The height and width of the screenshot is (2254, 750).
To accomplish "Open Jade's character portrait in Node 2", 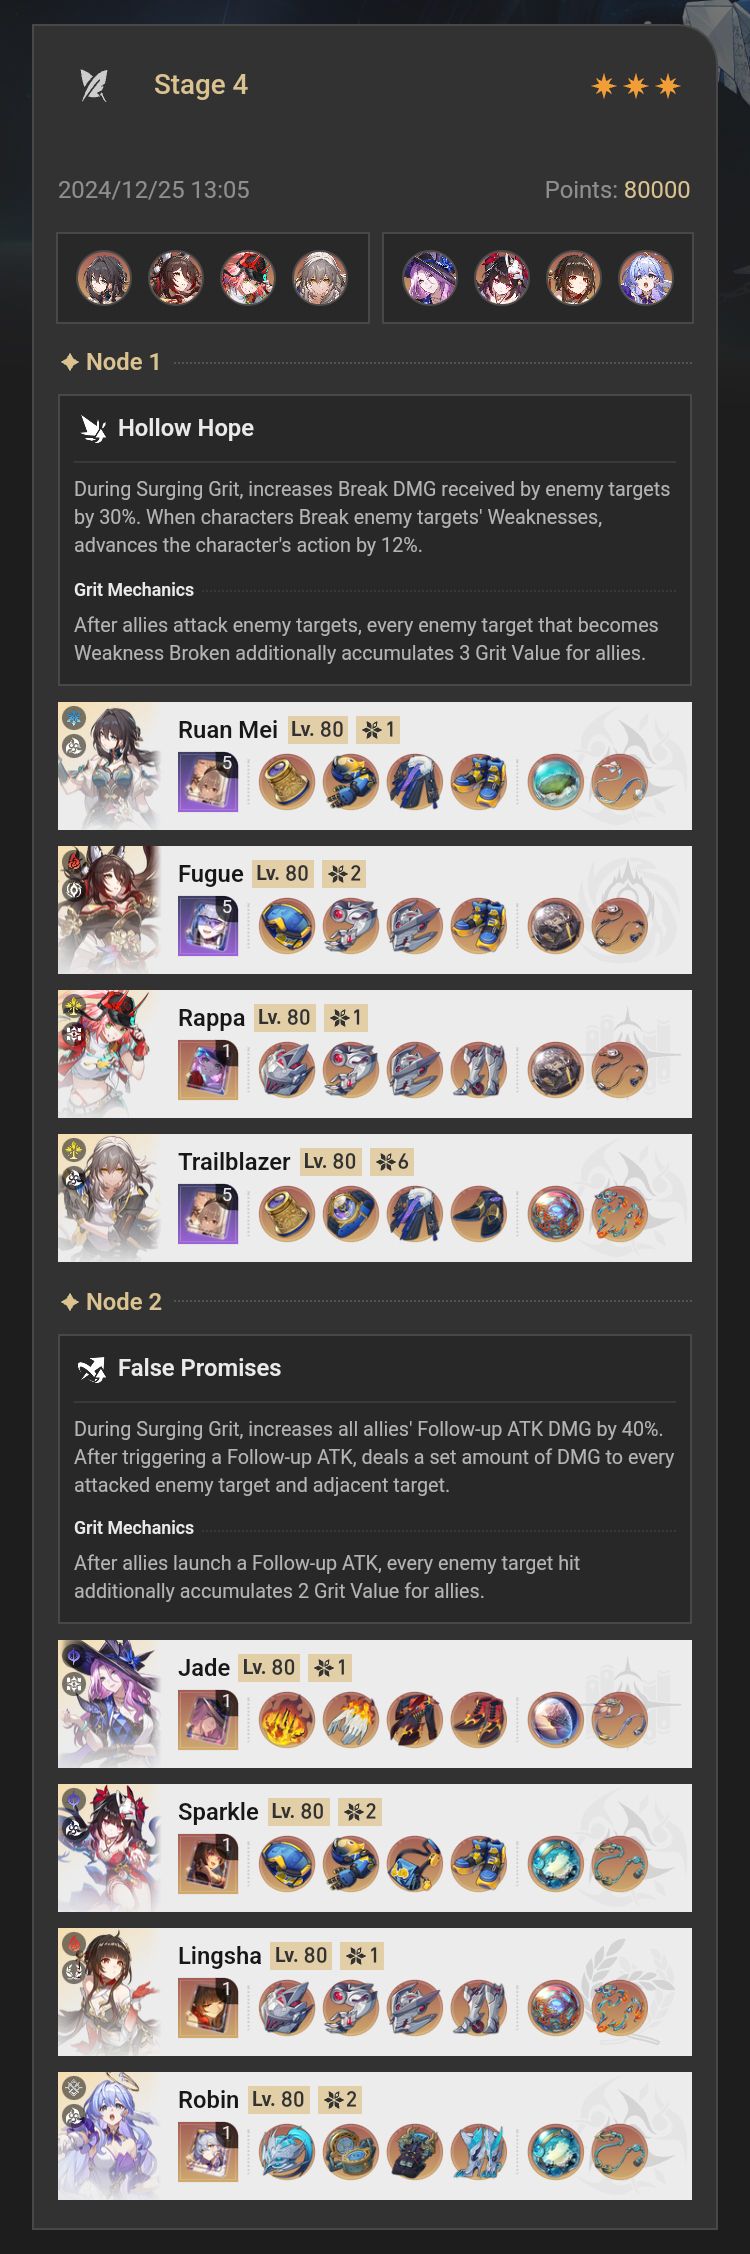I will (x=109, y=1704).
